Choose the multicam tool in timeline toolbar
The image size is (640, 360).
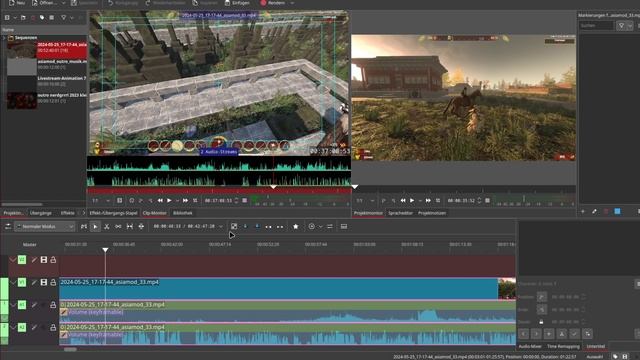(x=141, y=227)
